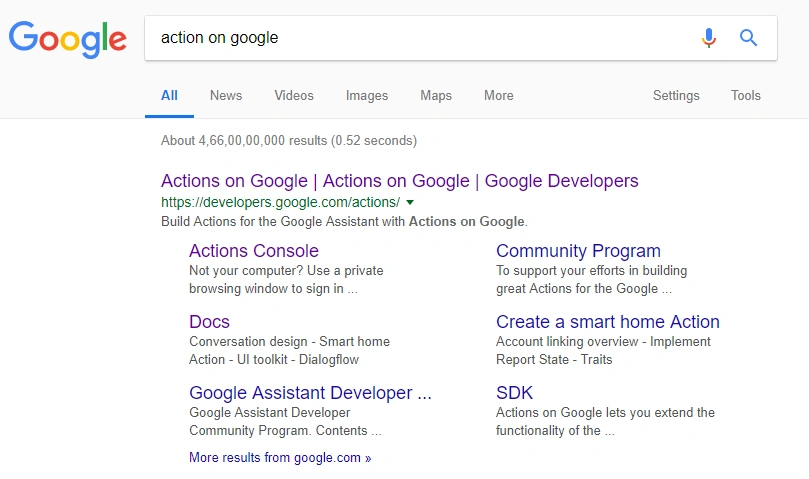Open the Images tab
Screen dimensions: 809x479
click(367, 95)
